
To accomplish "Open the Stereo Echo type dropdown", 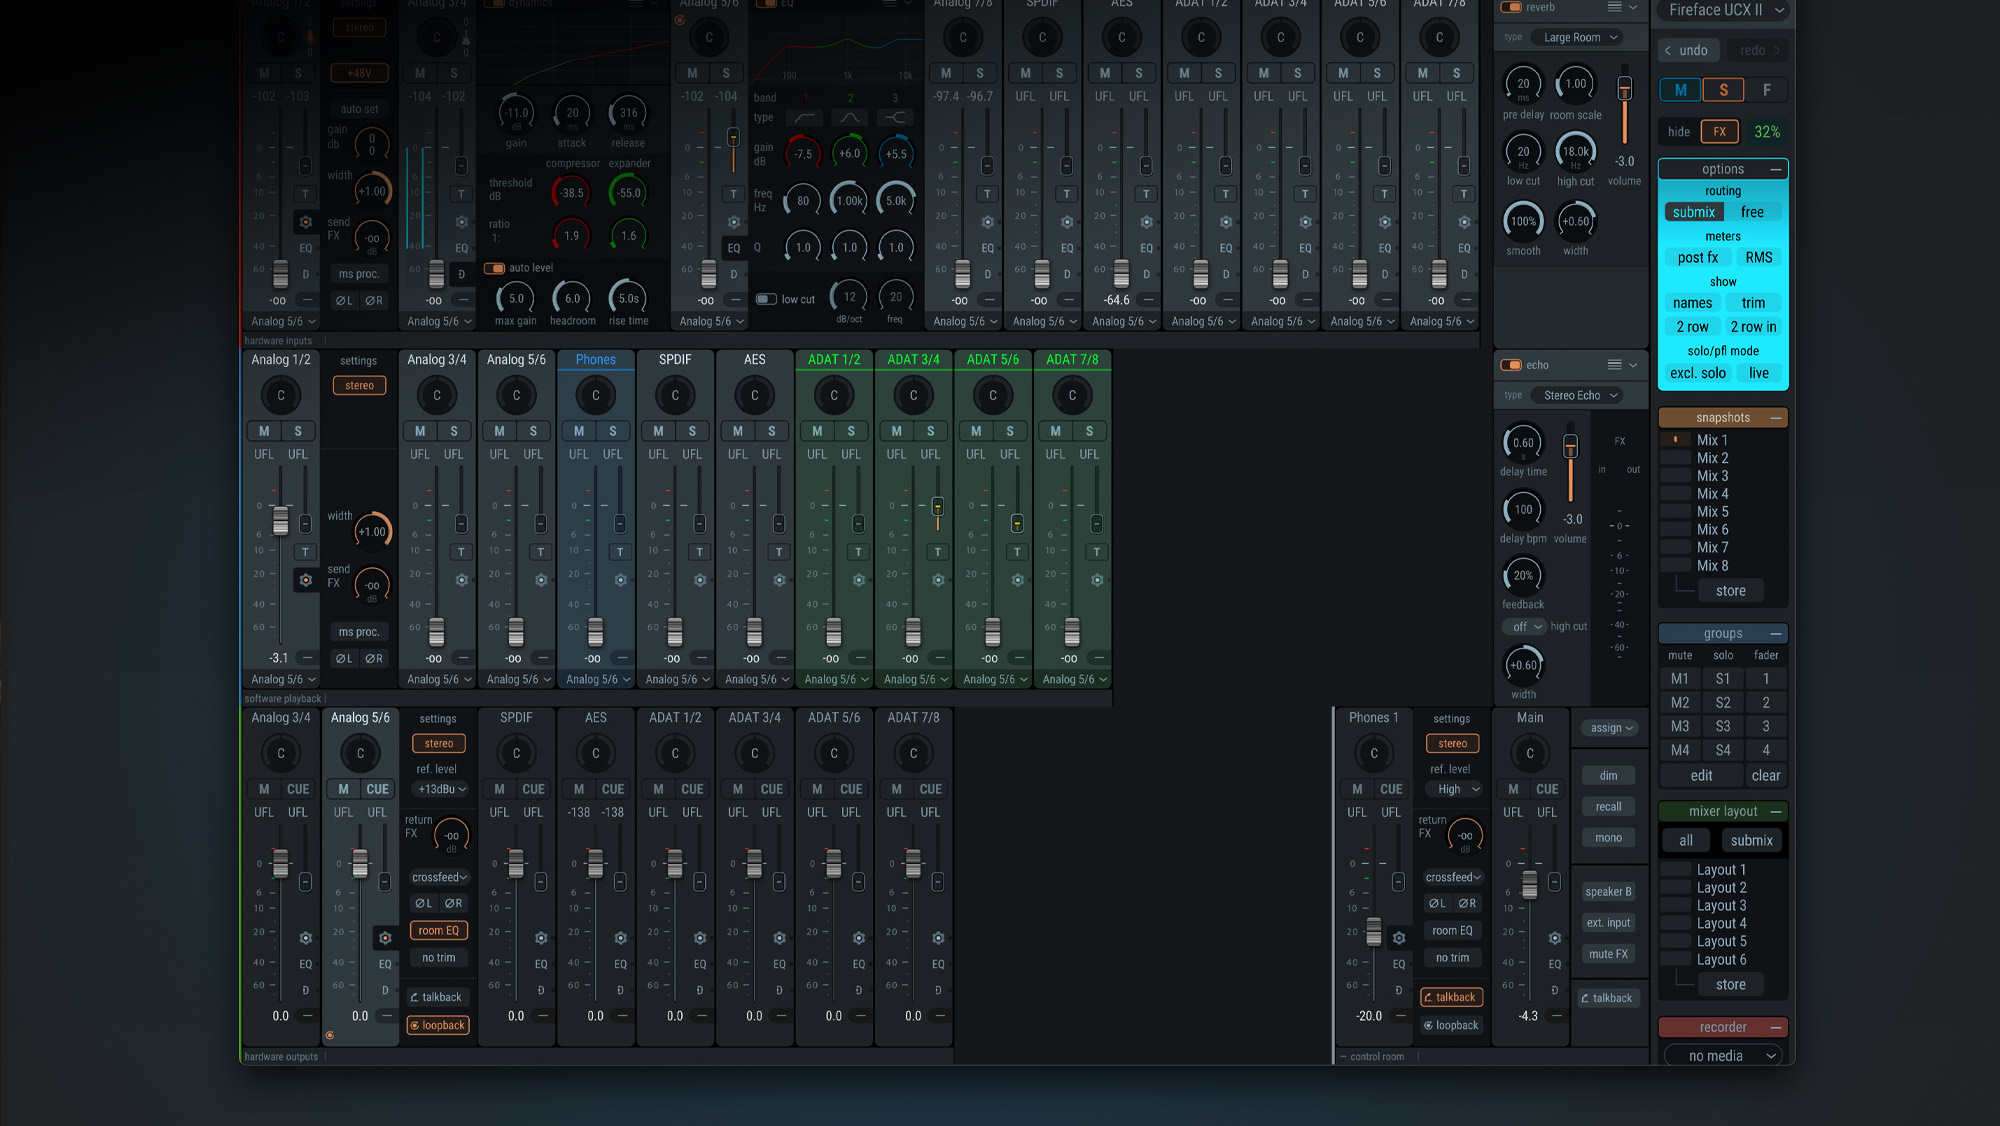I will (x=1576, y=395).
